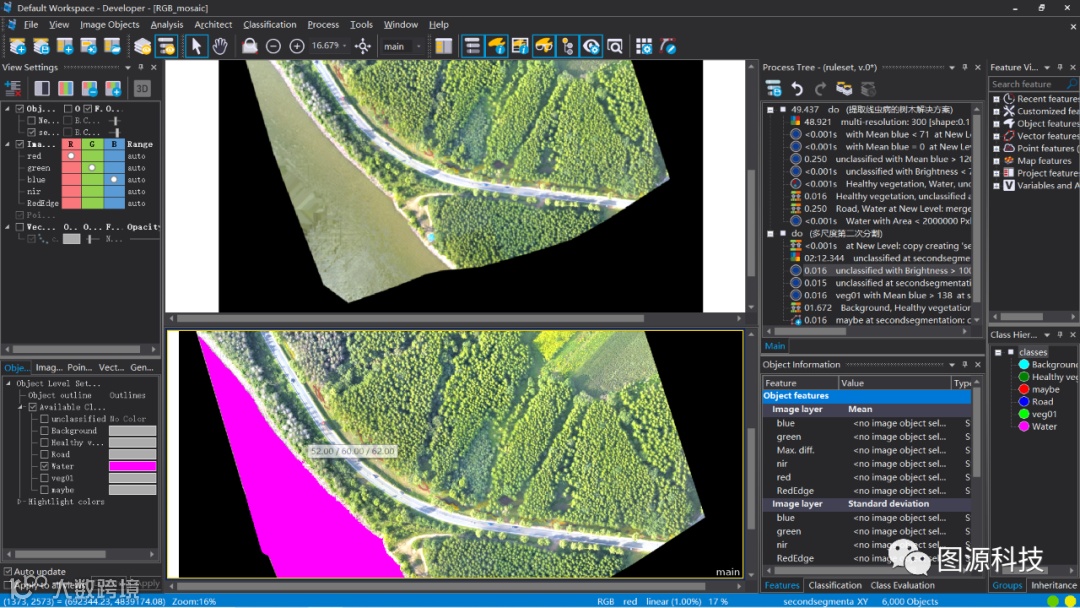Select the Water class in hierarchy

coord(1043,426)
